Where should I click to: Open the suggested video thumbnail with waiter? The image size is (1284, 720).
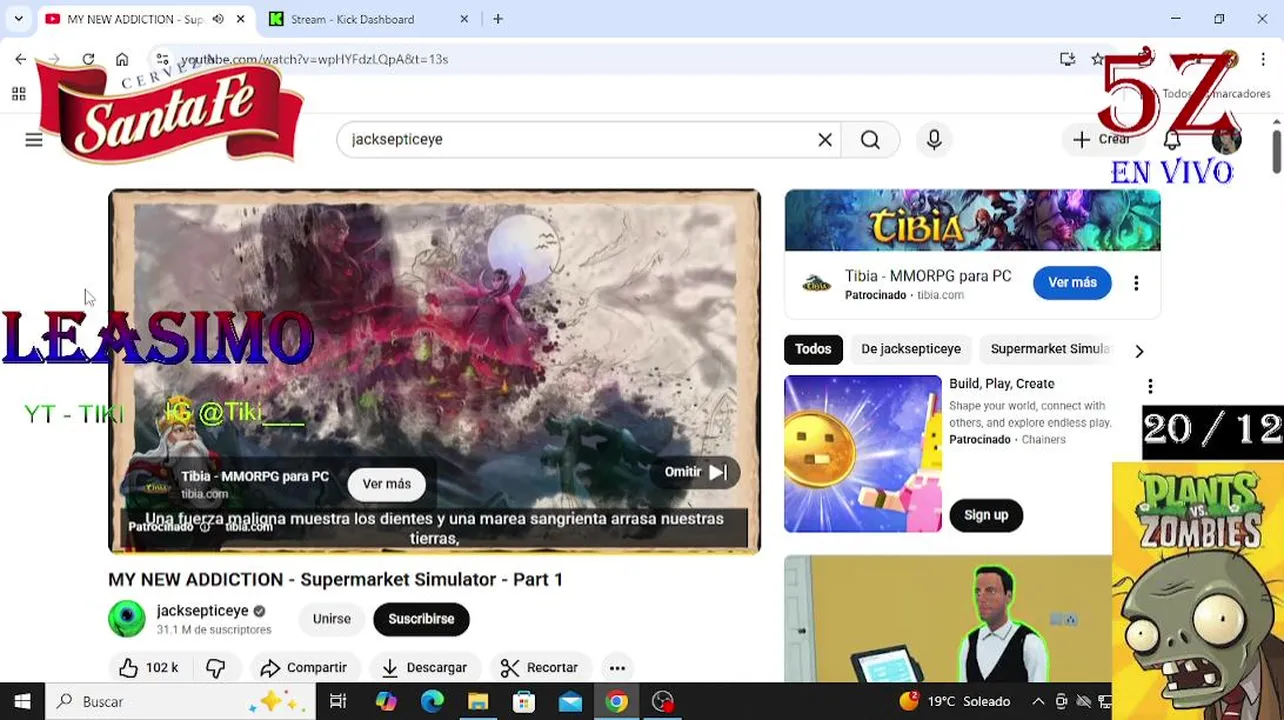[x=948, y=619]
